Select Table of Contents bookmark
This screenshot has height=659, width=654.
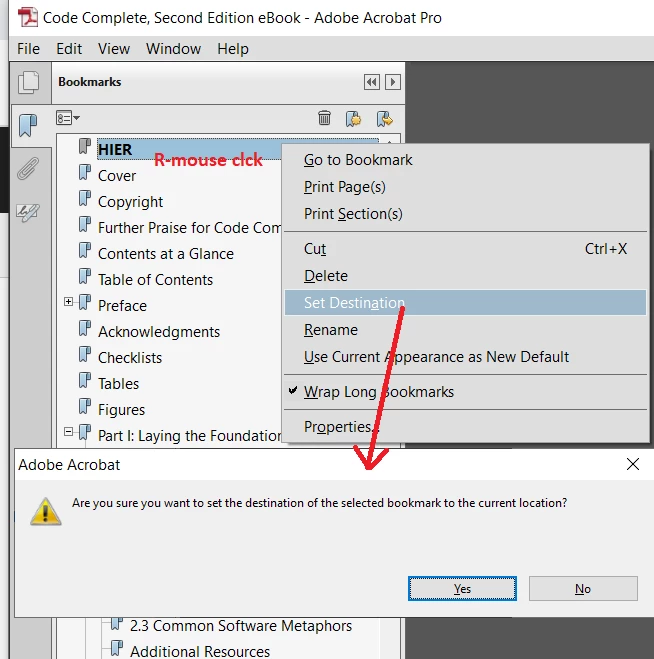[156, 280]
